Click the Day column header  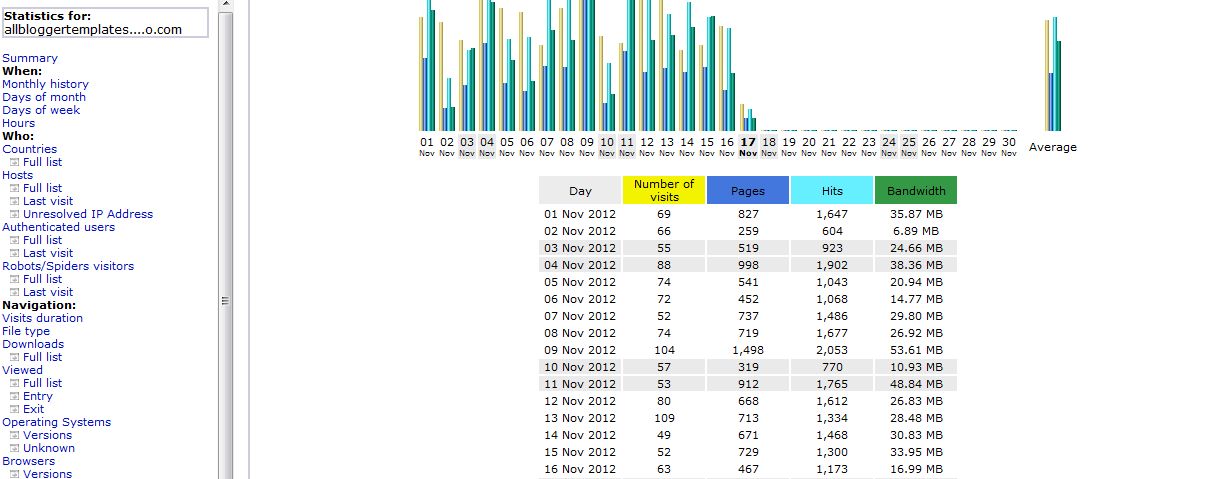coord(580,190)
